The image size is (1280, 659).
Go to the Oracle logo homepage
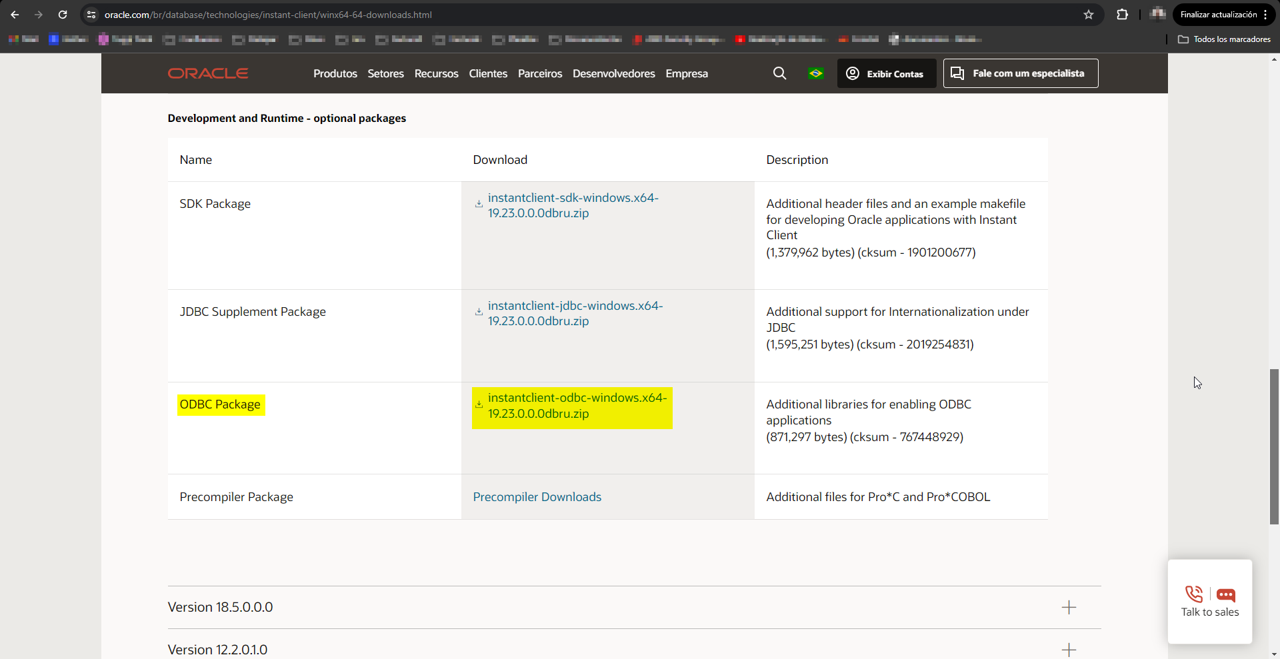[x=208, y=73]
